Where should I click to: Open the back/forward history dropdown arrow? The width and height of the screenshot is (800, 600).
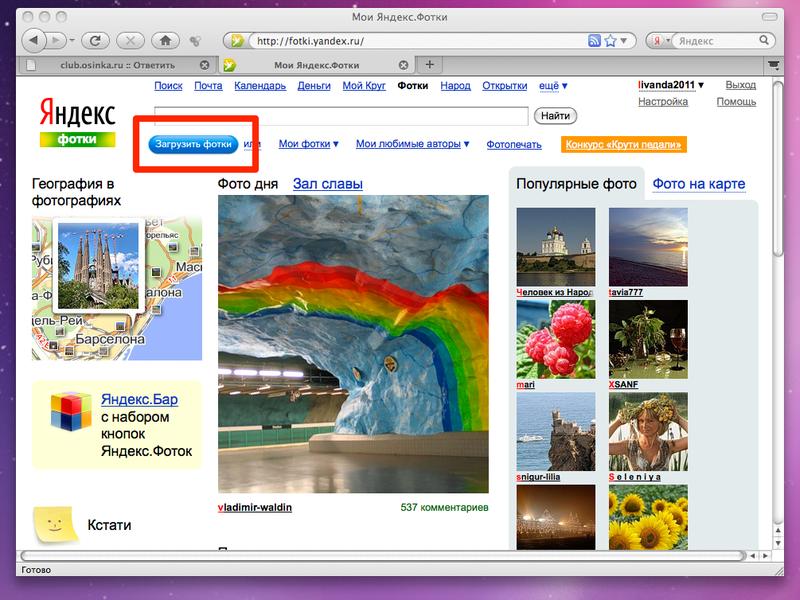click(x=72, y=41)
